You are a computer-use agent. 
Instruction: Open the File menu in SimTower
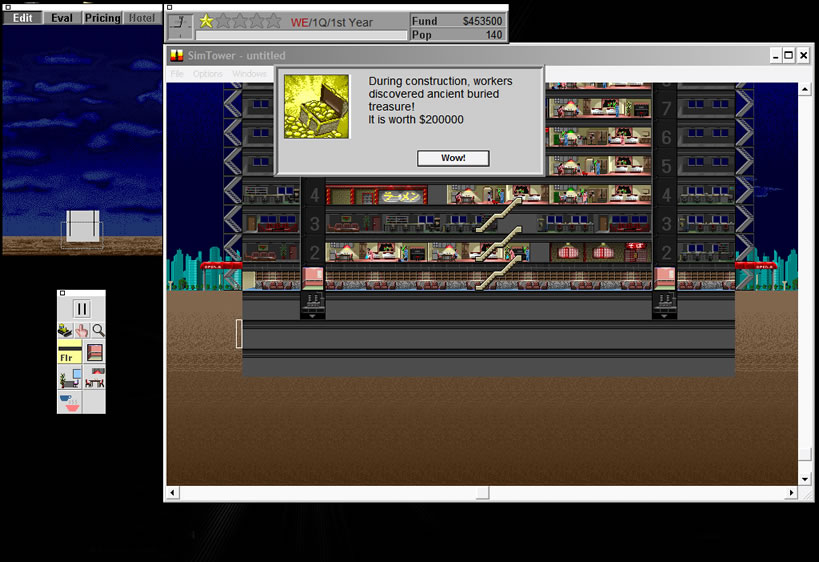click(177, 74)
